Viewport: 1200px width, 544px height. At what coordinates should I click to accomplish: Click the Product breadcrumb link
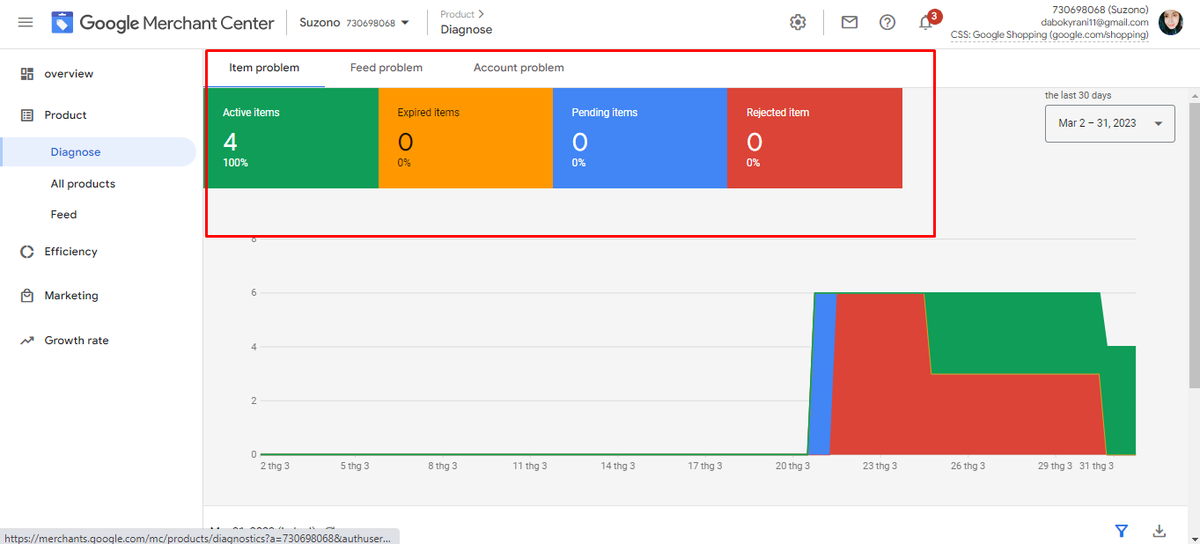point(457,15)
